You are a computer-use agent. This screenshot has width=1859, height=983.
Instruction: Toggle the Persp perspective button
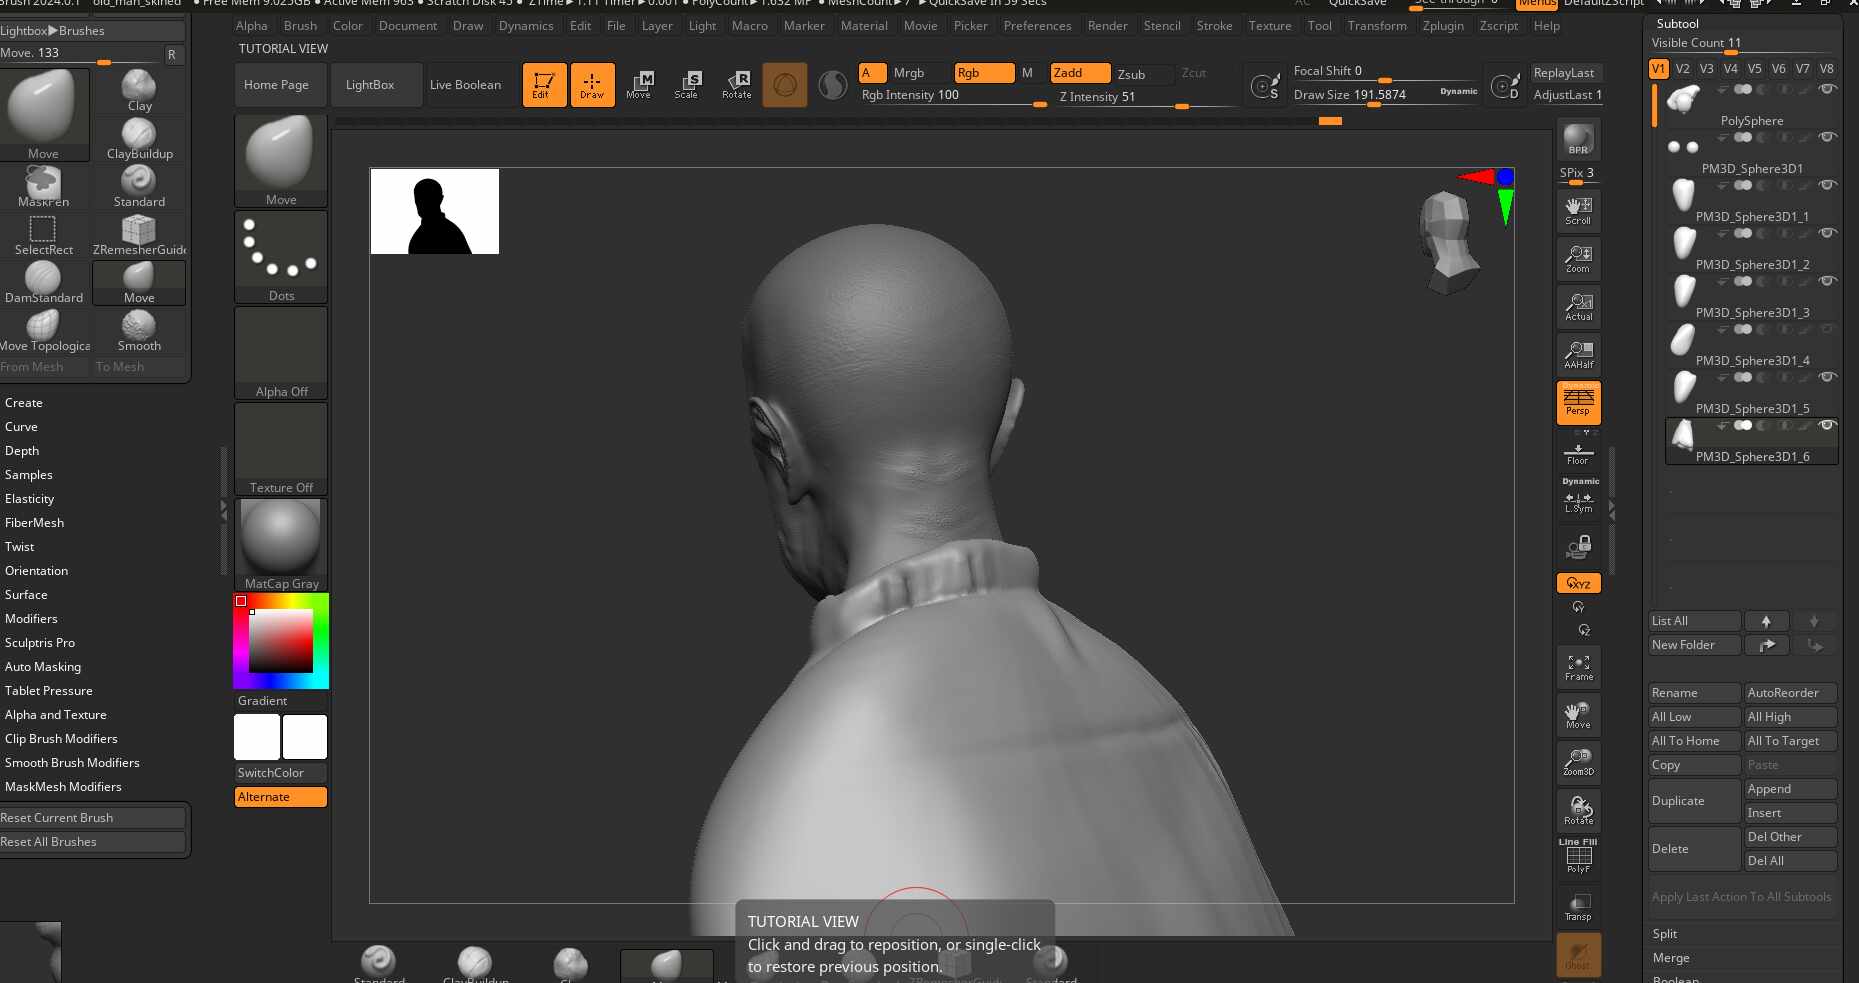[1578, 403]
